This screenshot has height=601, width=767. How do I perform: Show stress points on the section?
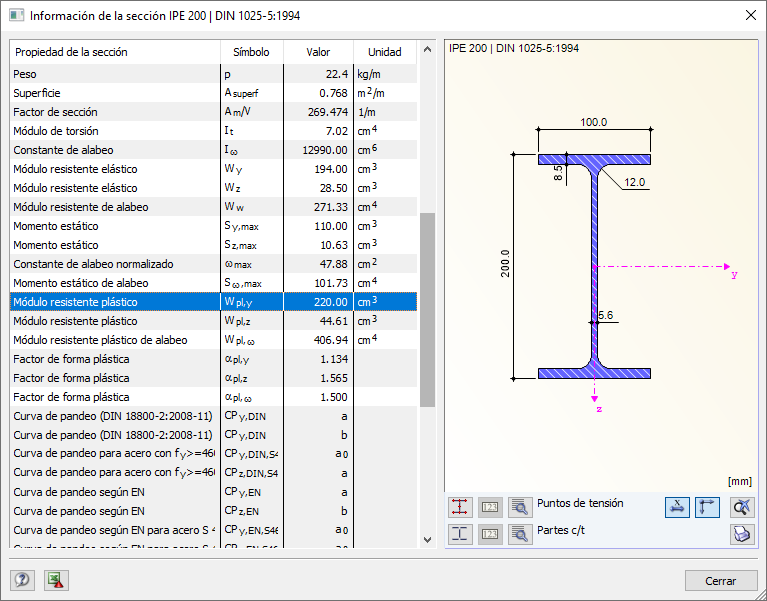point(460,507)
